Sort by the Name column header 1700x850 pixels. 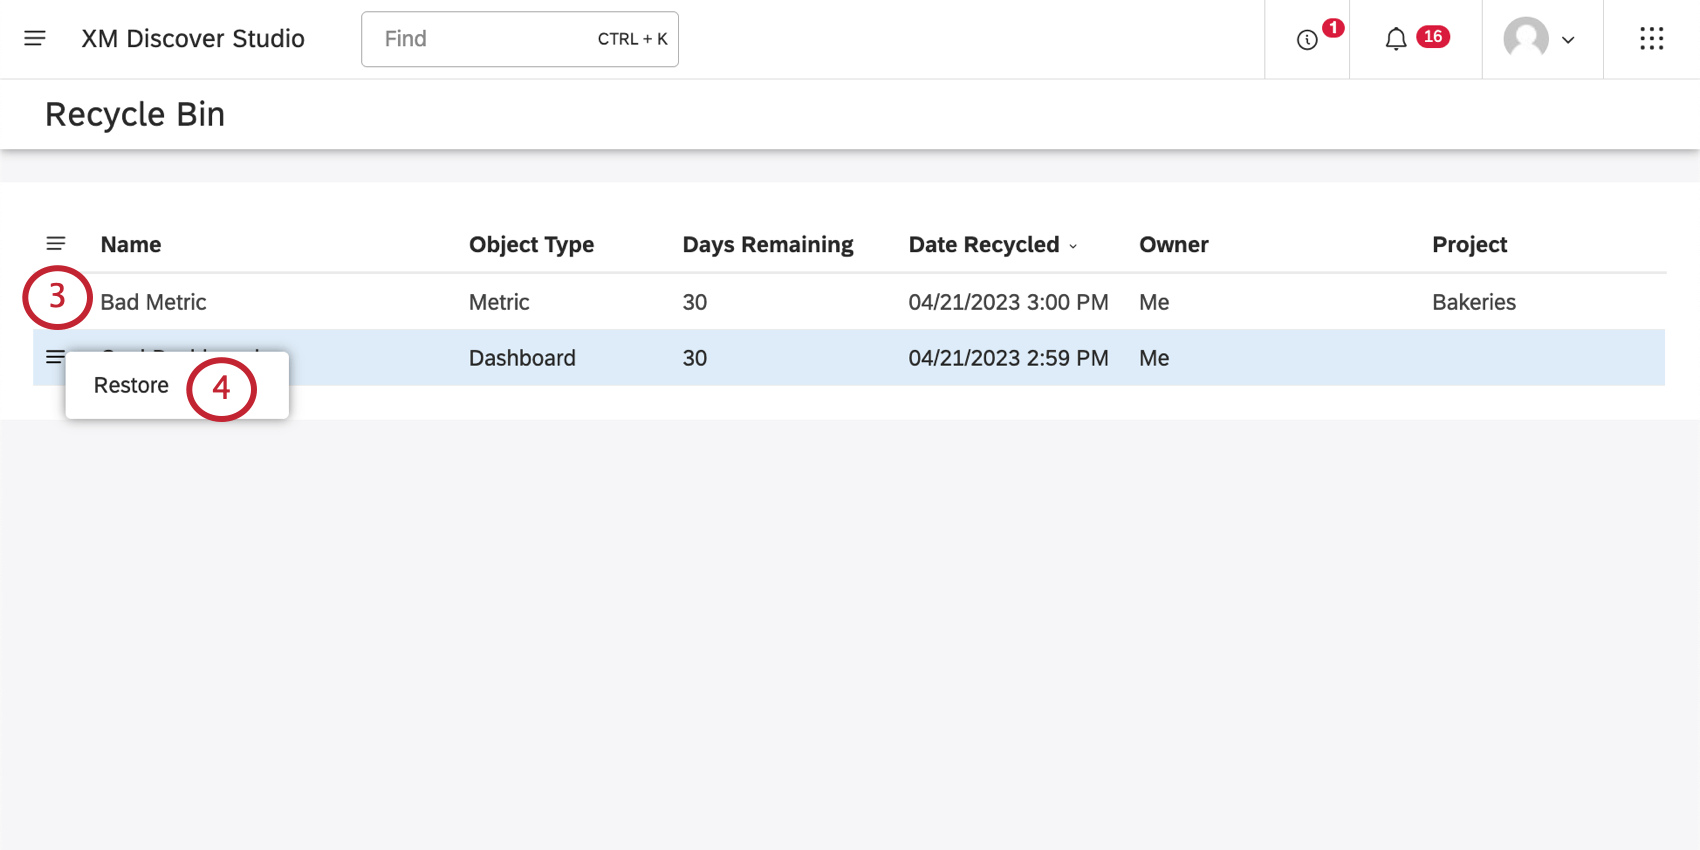click(131, 245)
